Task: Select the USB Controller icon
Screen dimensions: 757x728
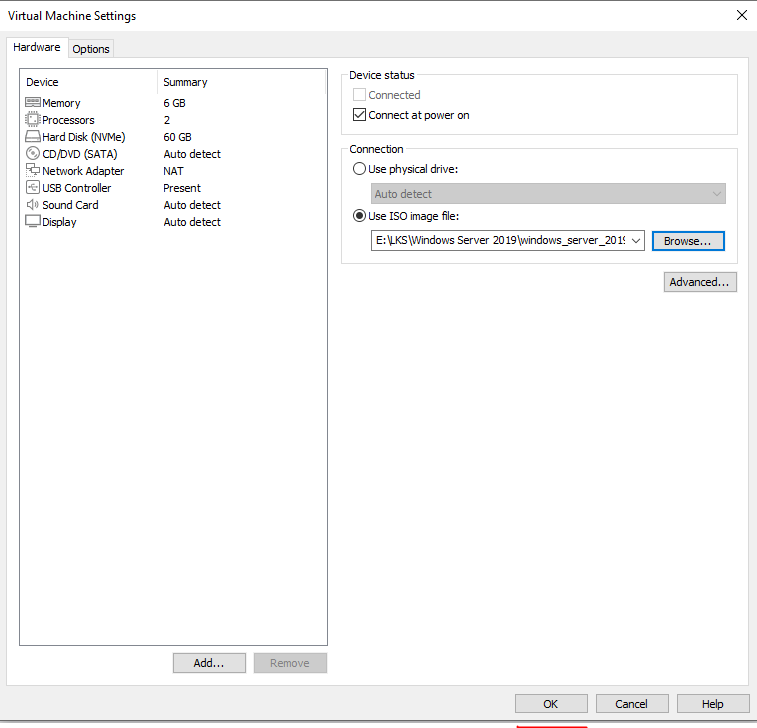Action: click(x=33, y=187)
